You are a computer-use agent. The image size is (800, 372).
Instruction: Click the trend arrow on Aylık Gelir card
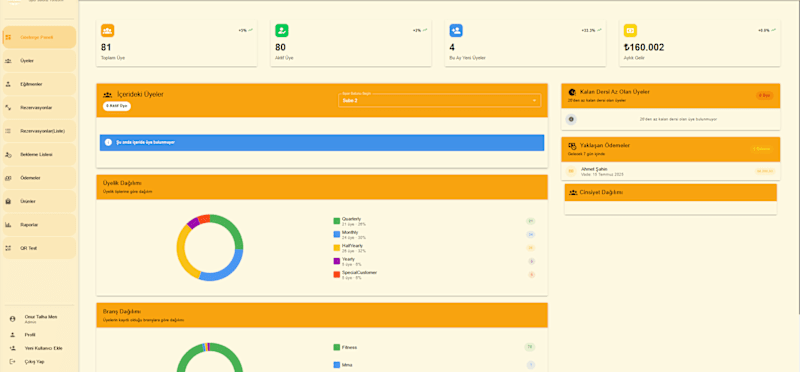(773, 30)
